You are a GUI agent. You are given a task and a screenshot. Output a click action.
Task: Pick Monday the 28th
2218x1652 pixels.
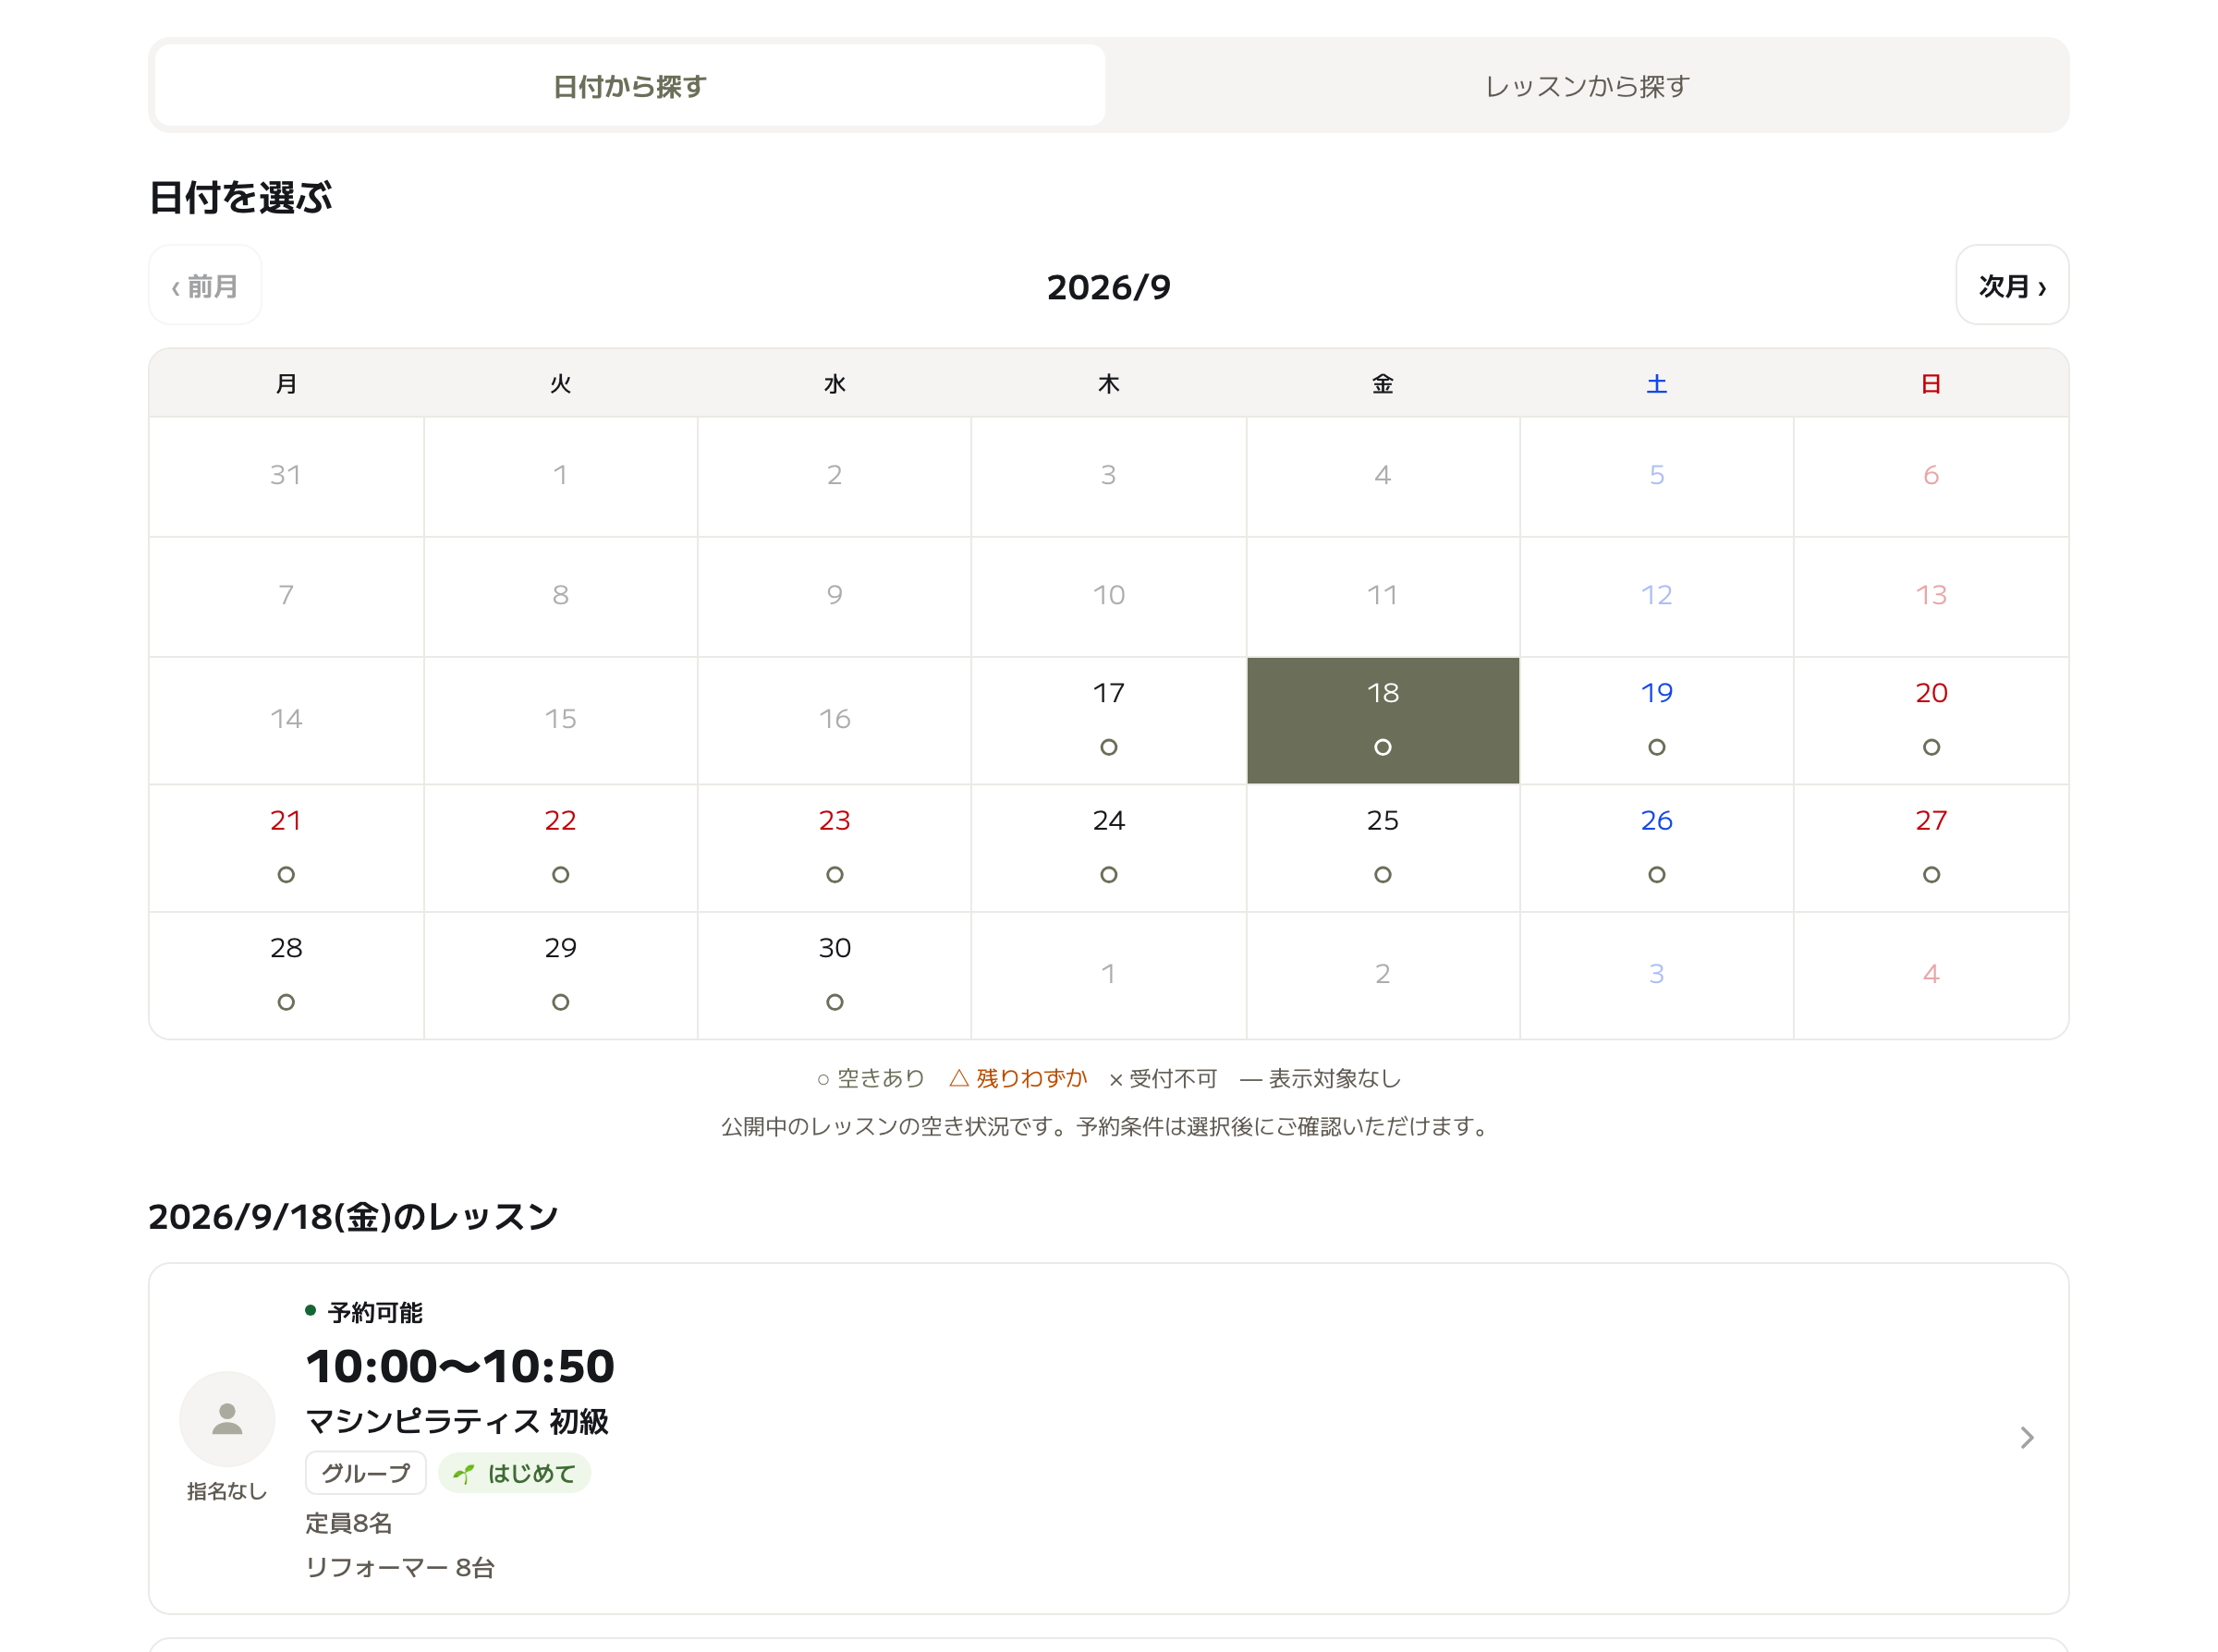286,975
